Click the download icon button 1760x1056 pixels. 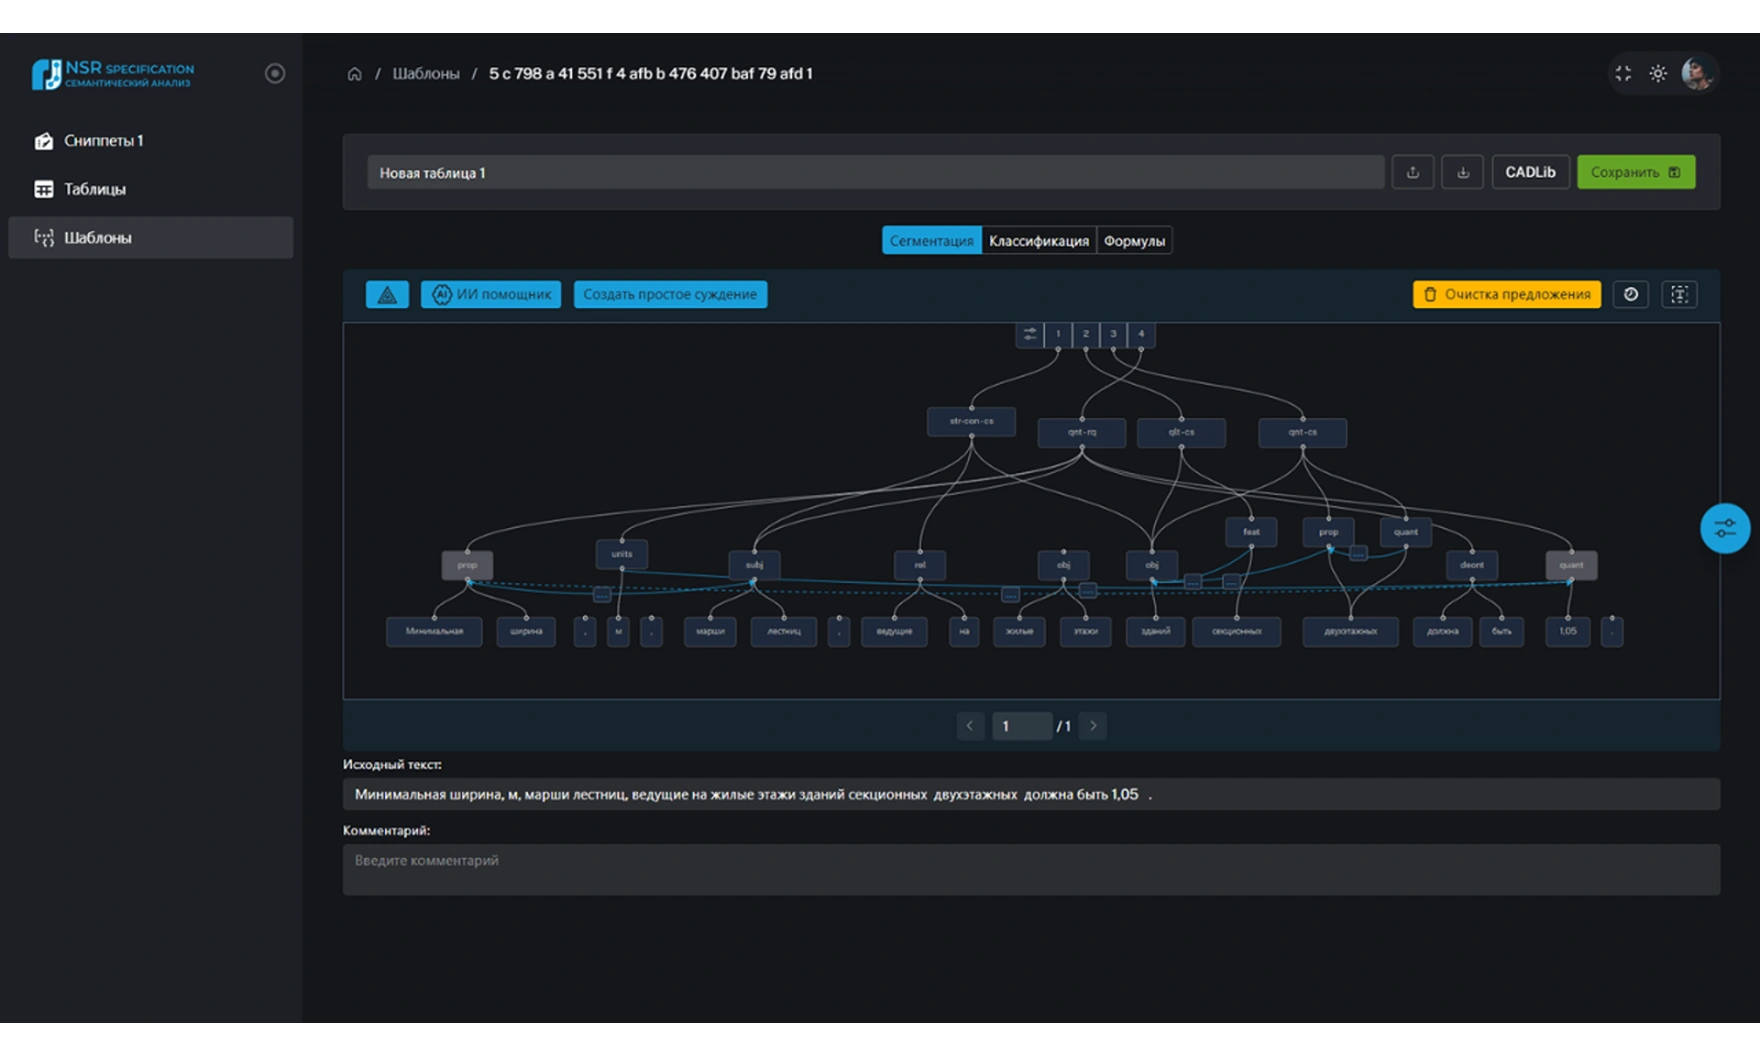coord(1462,172)
